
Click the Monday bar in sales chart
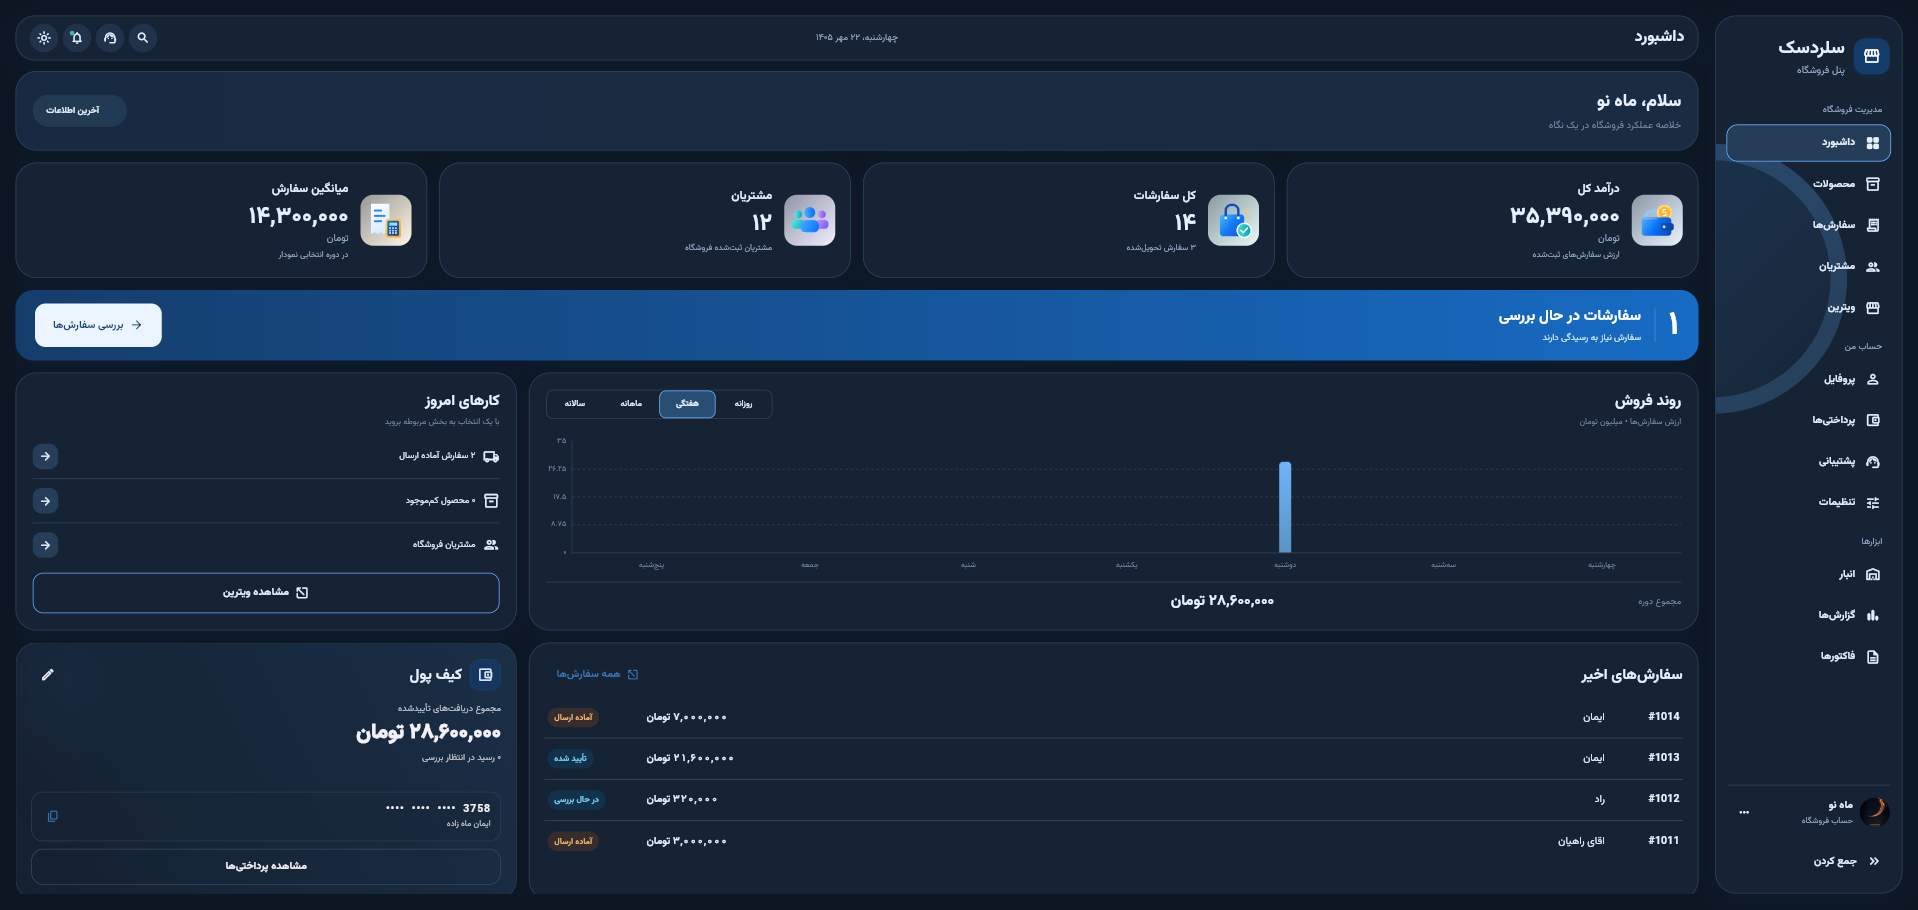(1285, 507)
